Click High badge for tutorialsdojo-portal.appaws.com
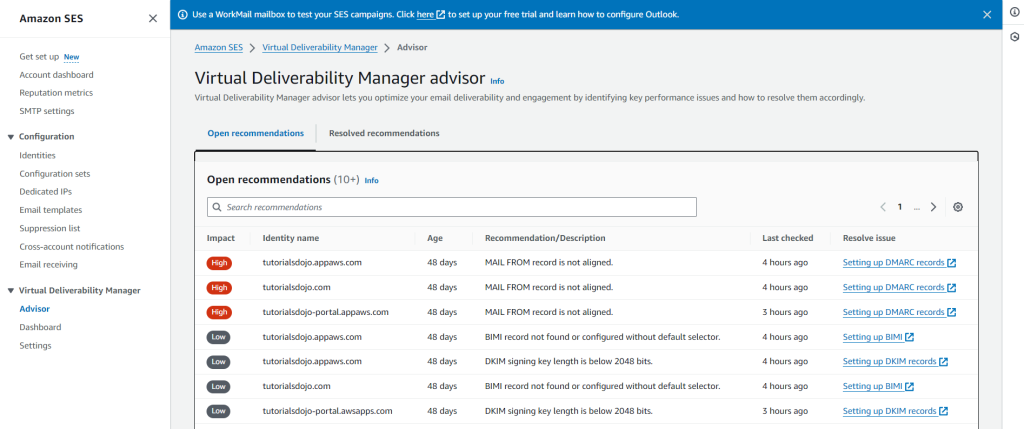Viewport: 1024px width, 429px height. (219, 312)
